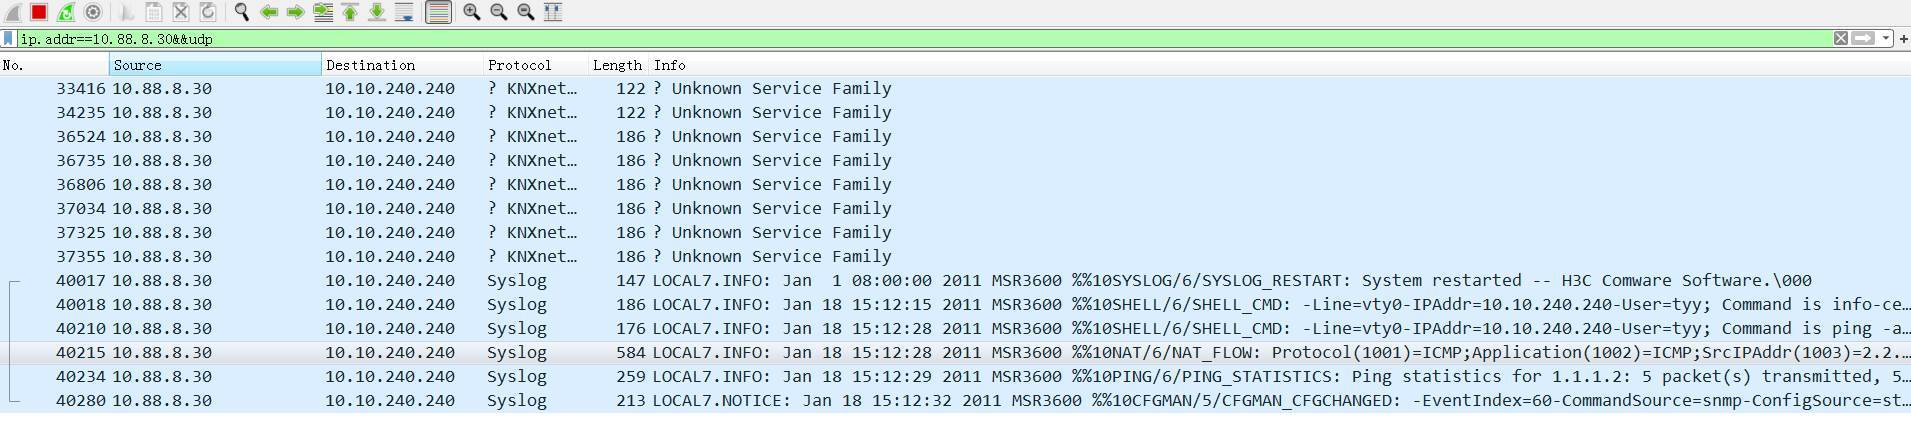Restart the current packet capture
The image size is (1911, 442).
tap(66, 12)
